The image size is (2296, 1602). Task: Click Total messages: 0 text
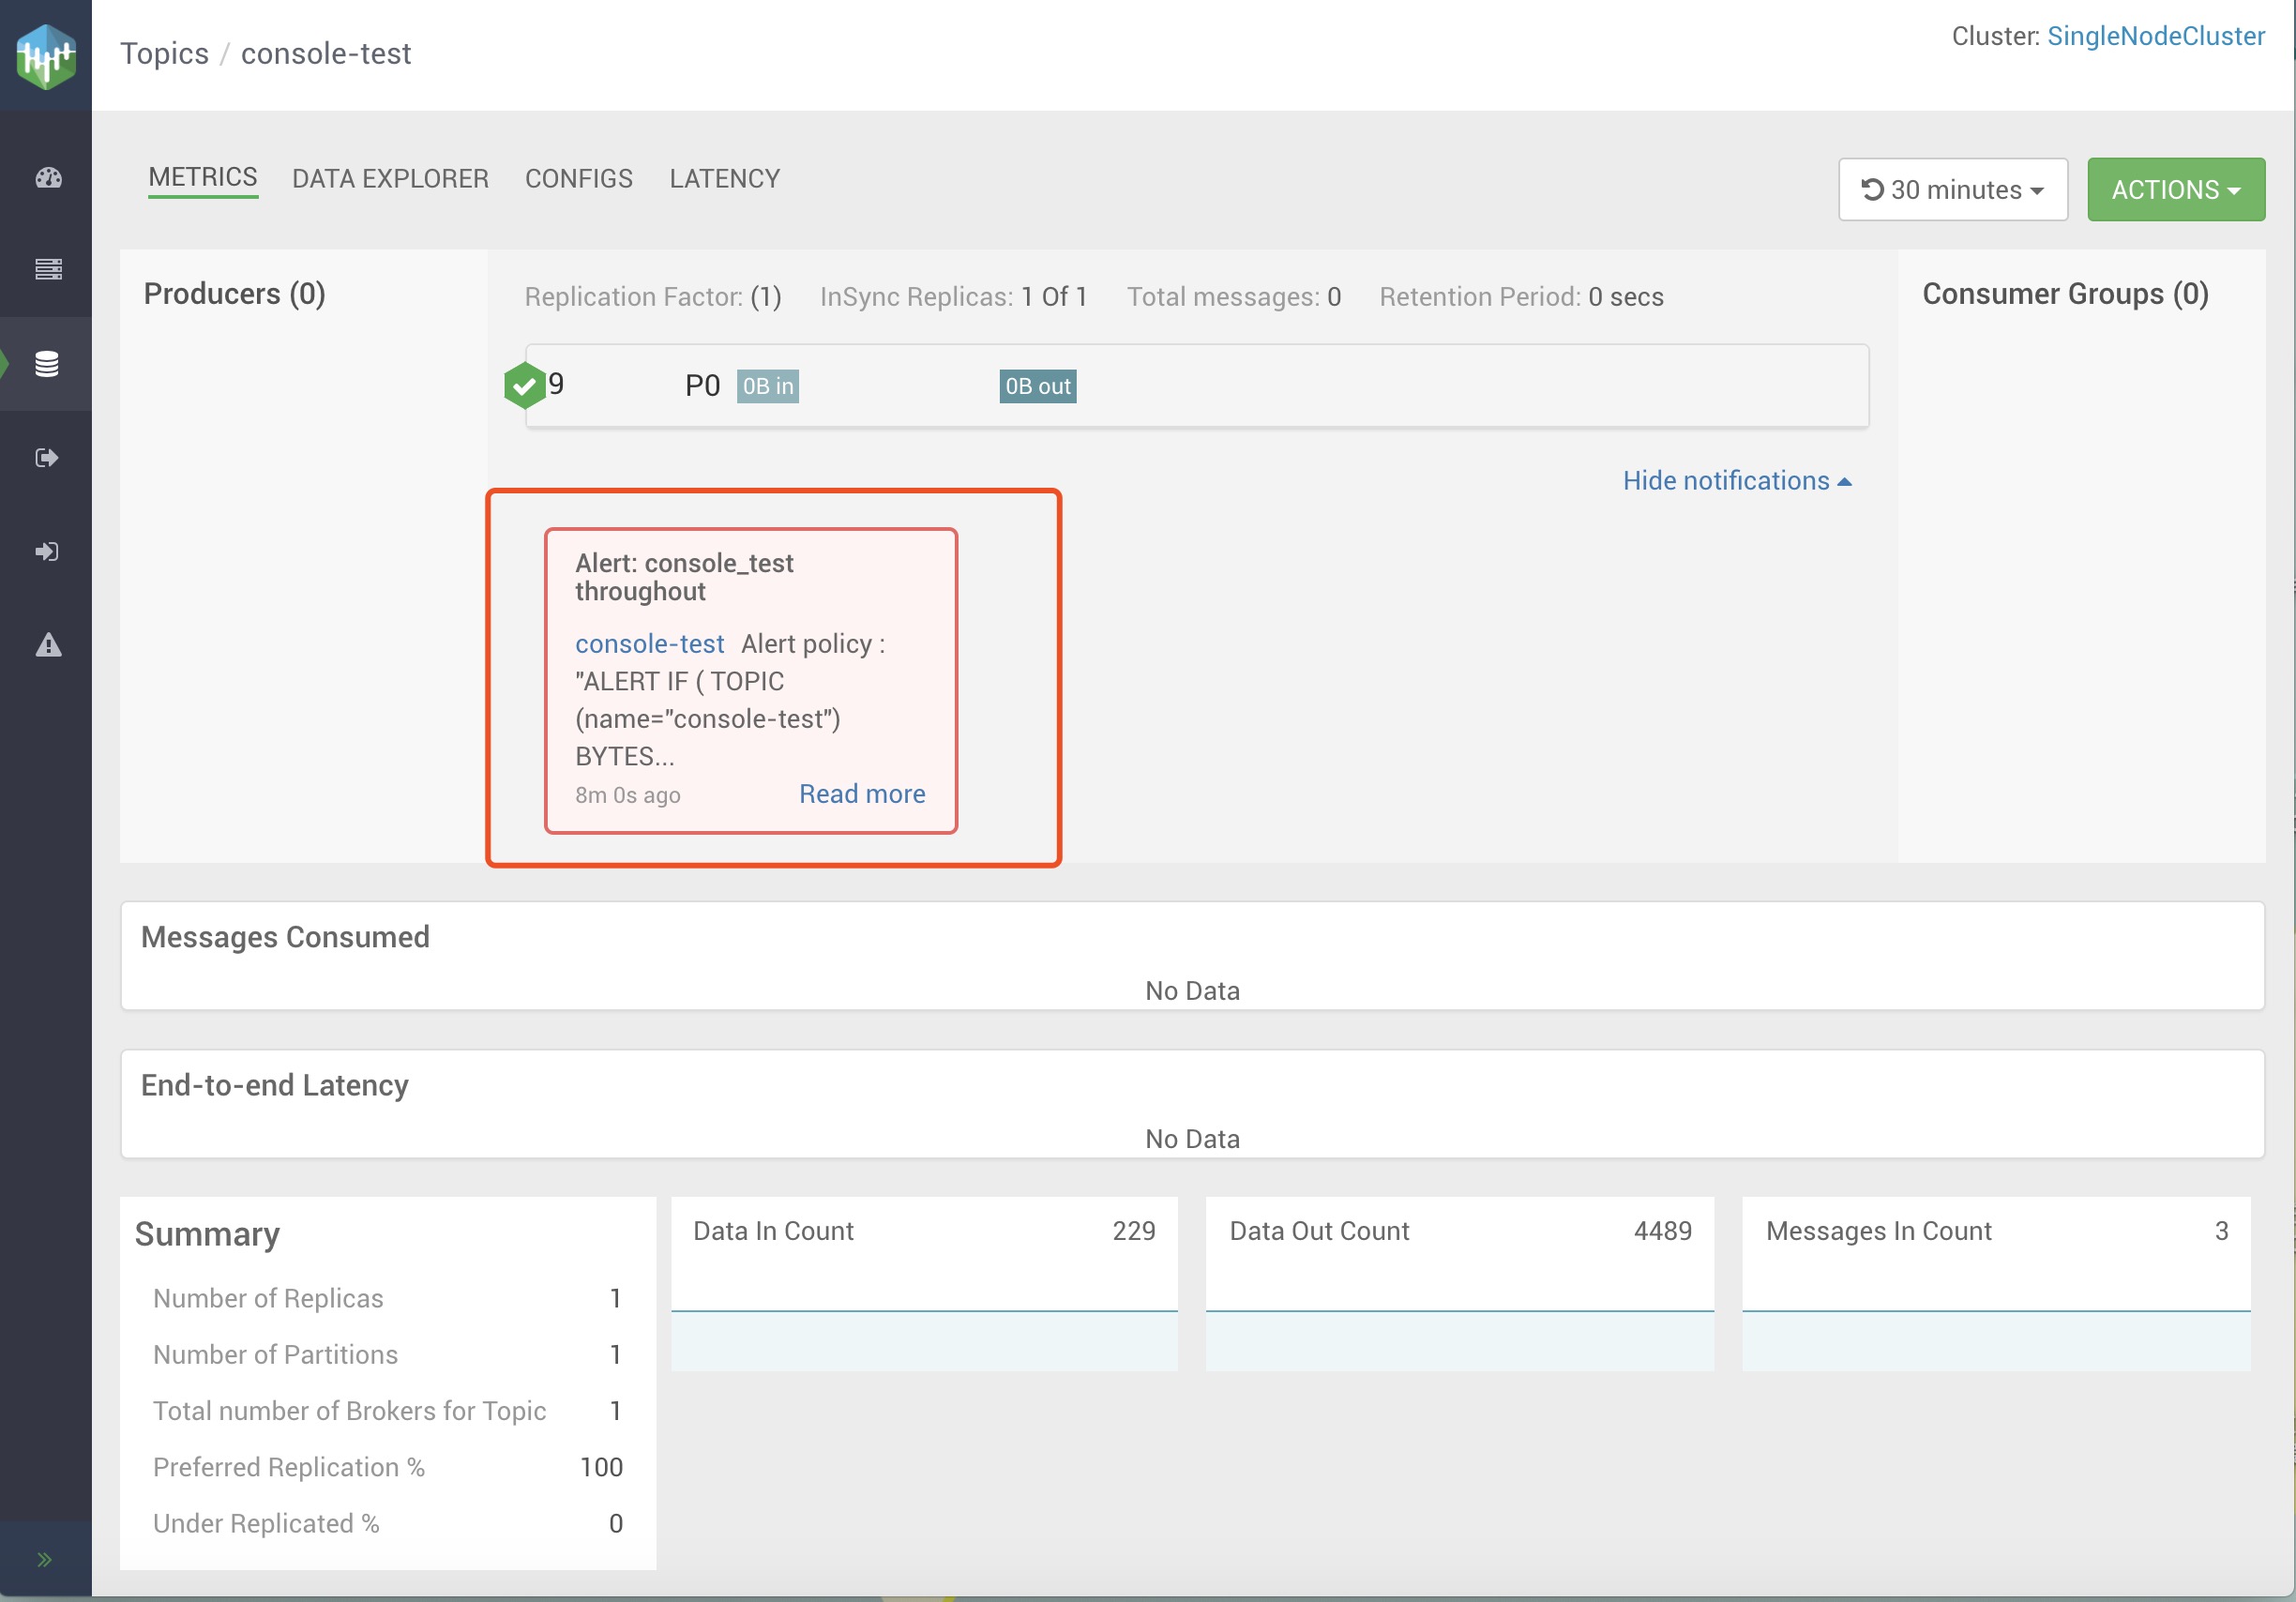click(x=1234, y=297)
